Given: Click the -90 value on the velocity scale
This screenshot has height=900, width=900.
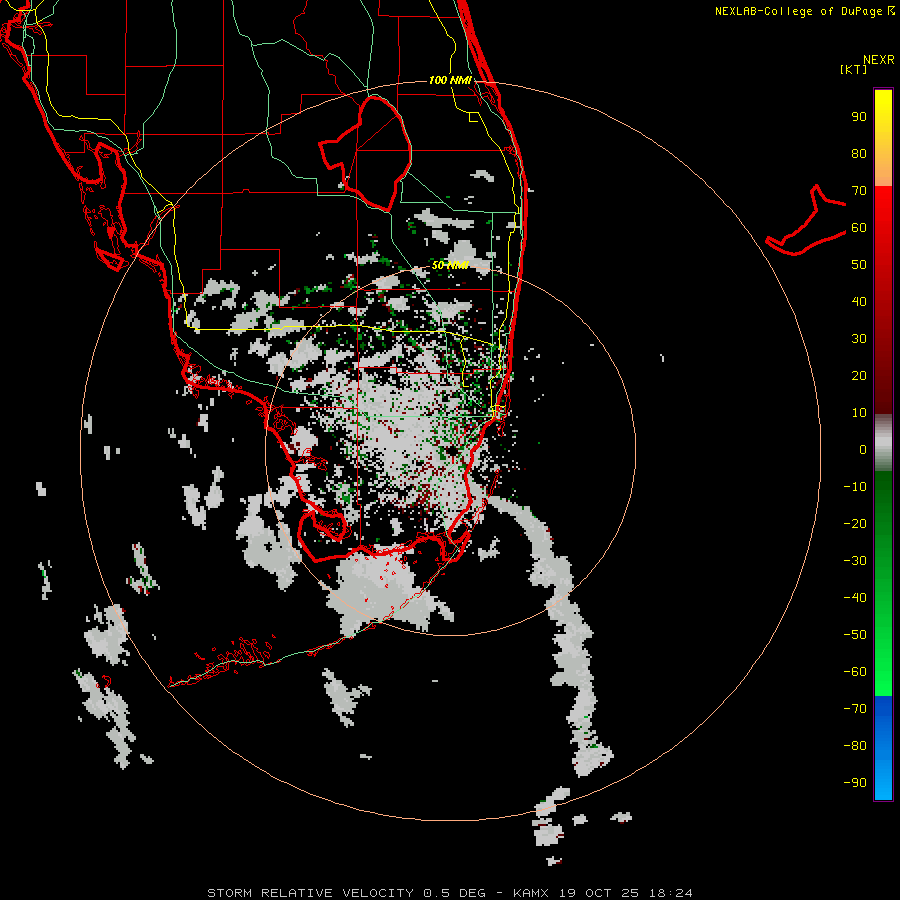Looking at the screenshot, I should point(855,783).
